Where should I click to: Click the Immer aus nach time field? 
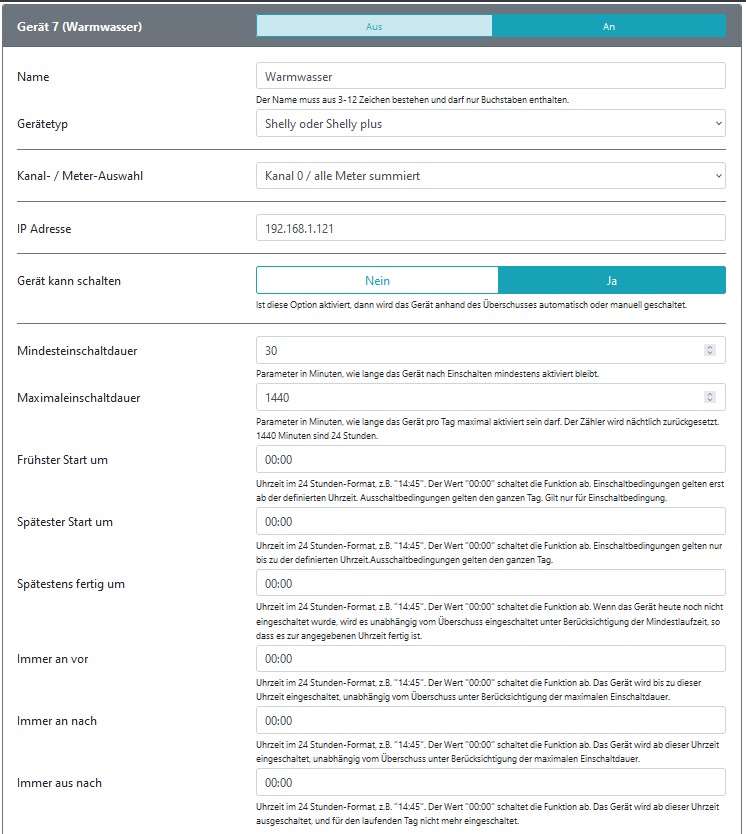[490, 783]
